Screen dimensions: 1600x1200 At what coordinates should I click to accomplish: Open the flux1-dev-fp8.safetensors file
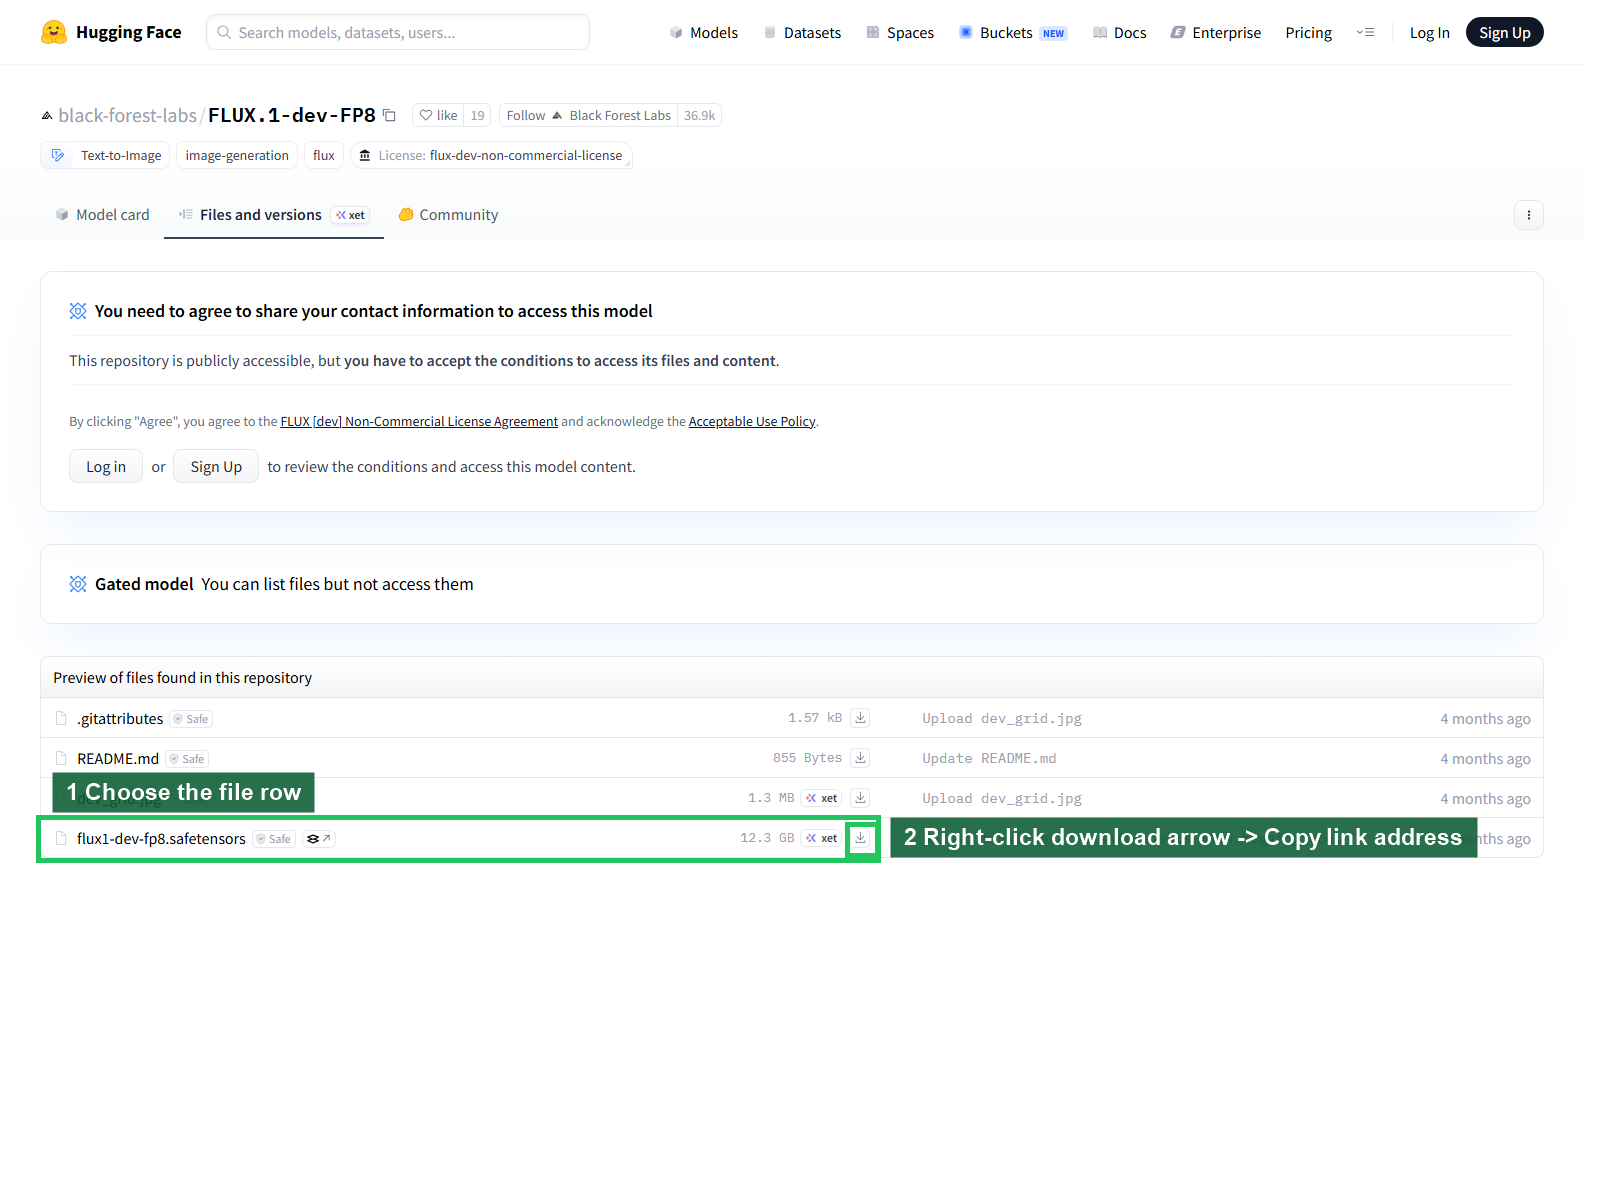[x=161, y=839]
